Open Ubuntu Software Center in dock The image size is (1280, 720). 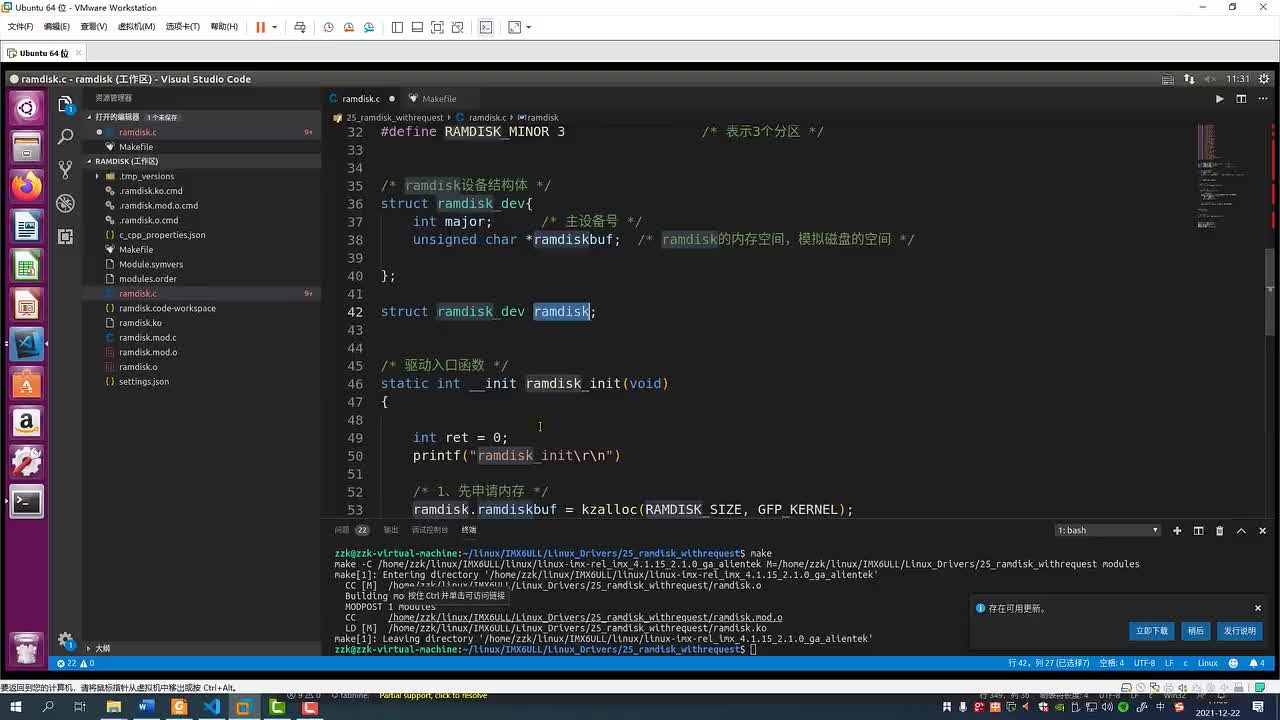[27, 383]
